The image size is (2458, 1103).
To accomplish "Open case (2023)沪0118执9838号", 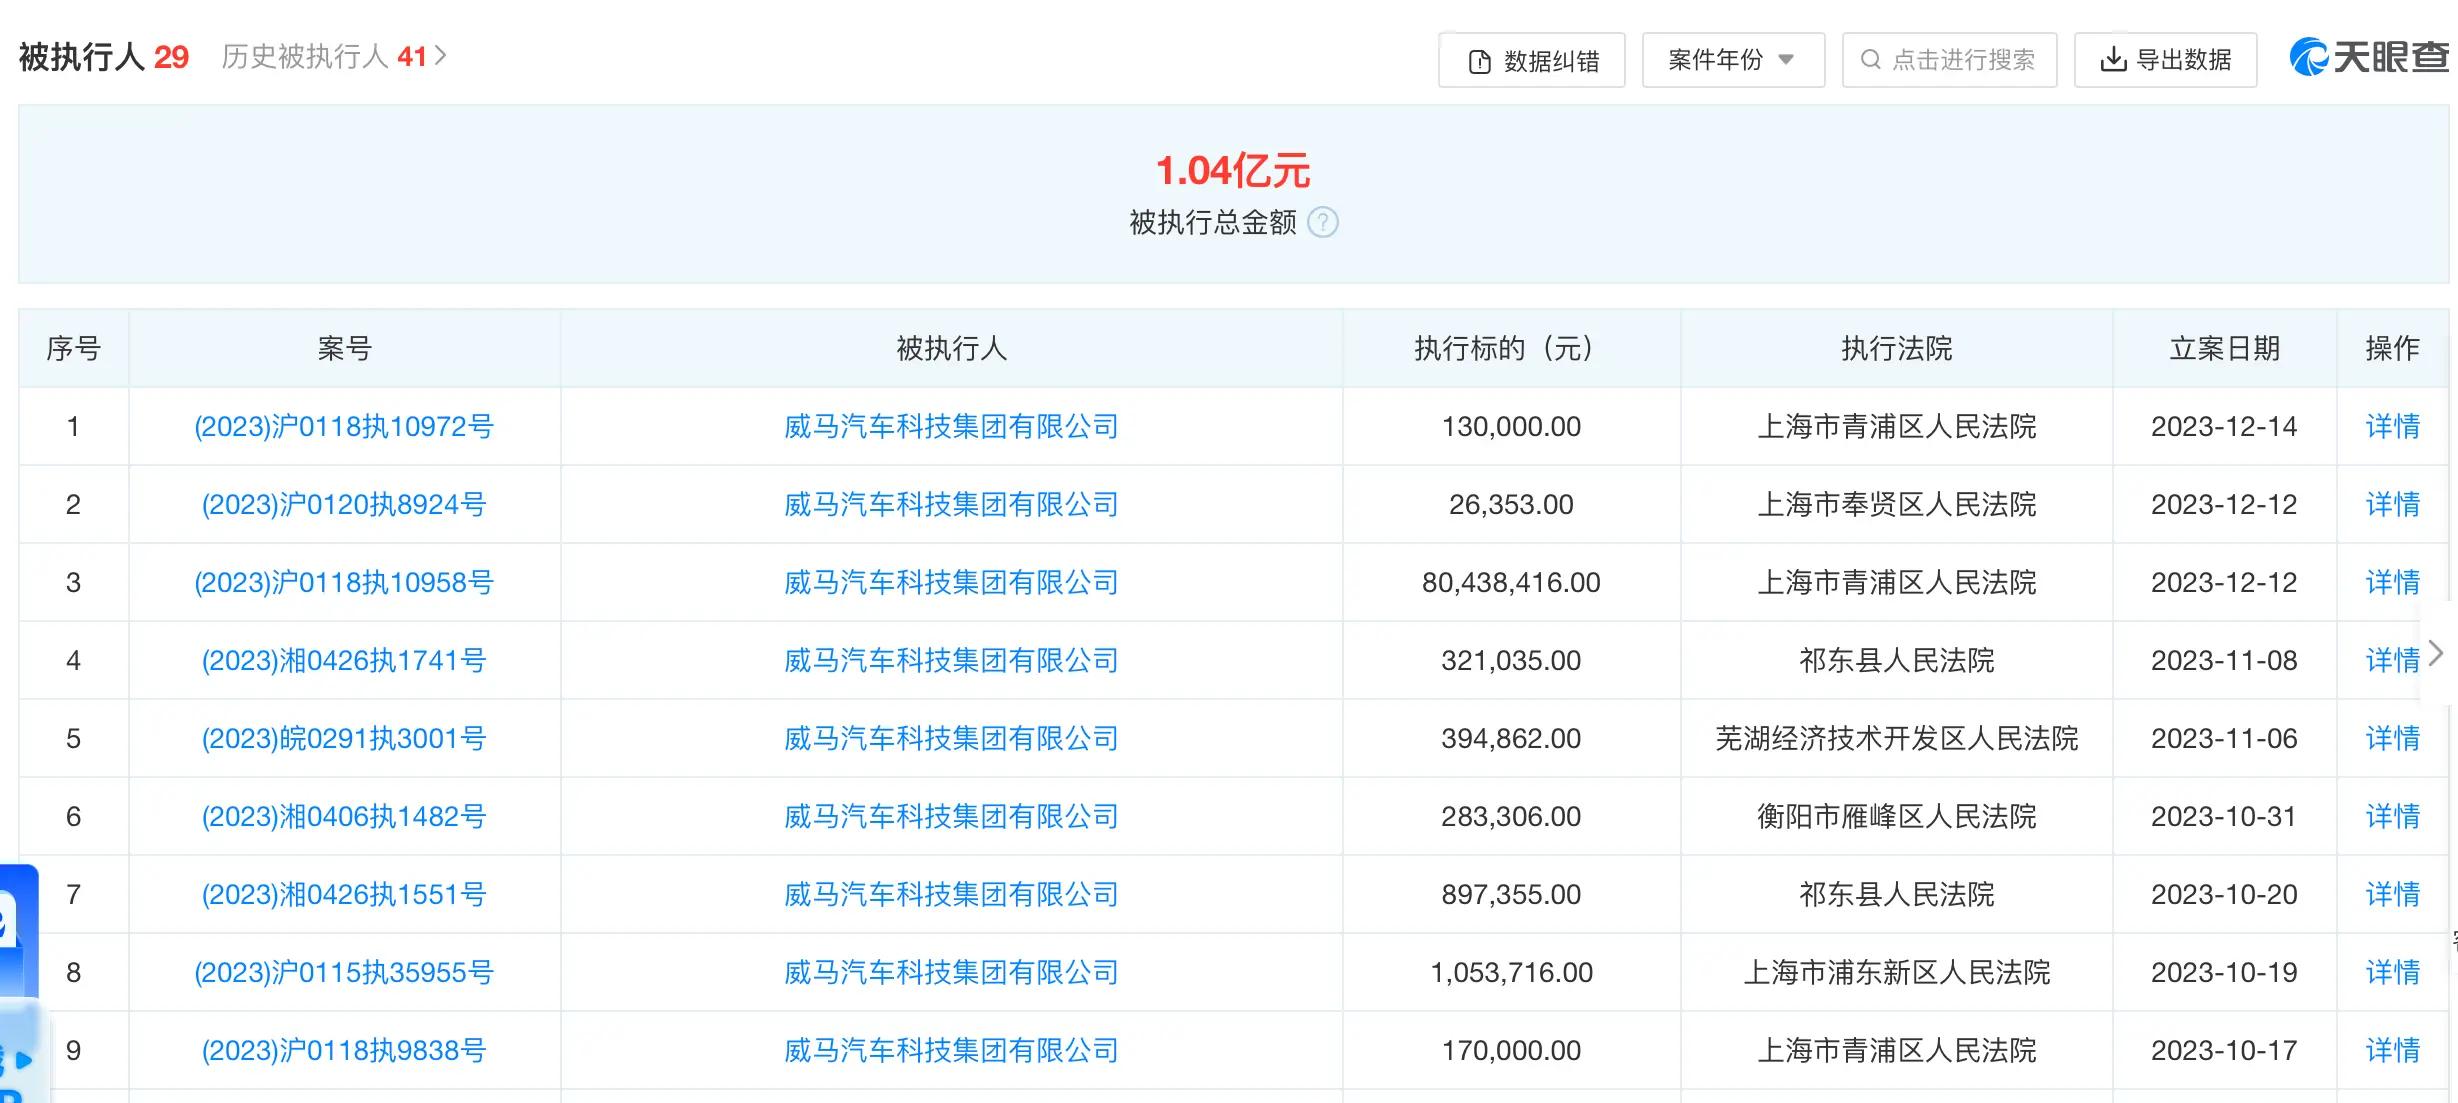I will (344, 1051).
